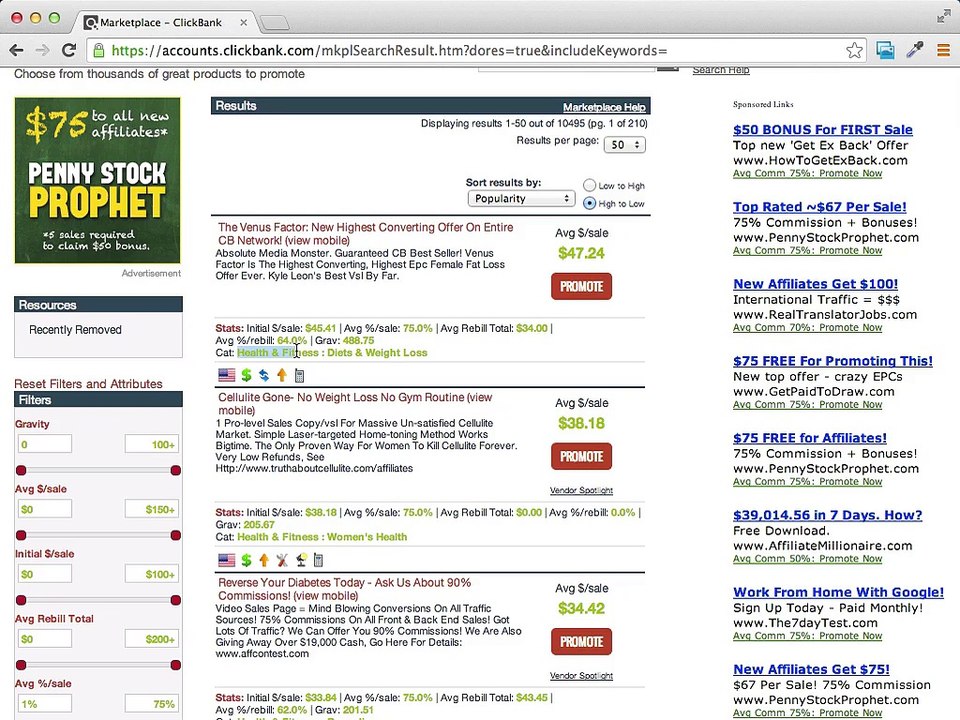Click the green SSL padlock icon
960x720 pixels.
[x=99, y=50]
